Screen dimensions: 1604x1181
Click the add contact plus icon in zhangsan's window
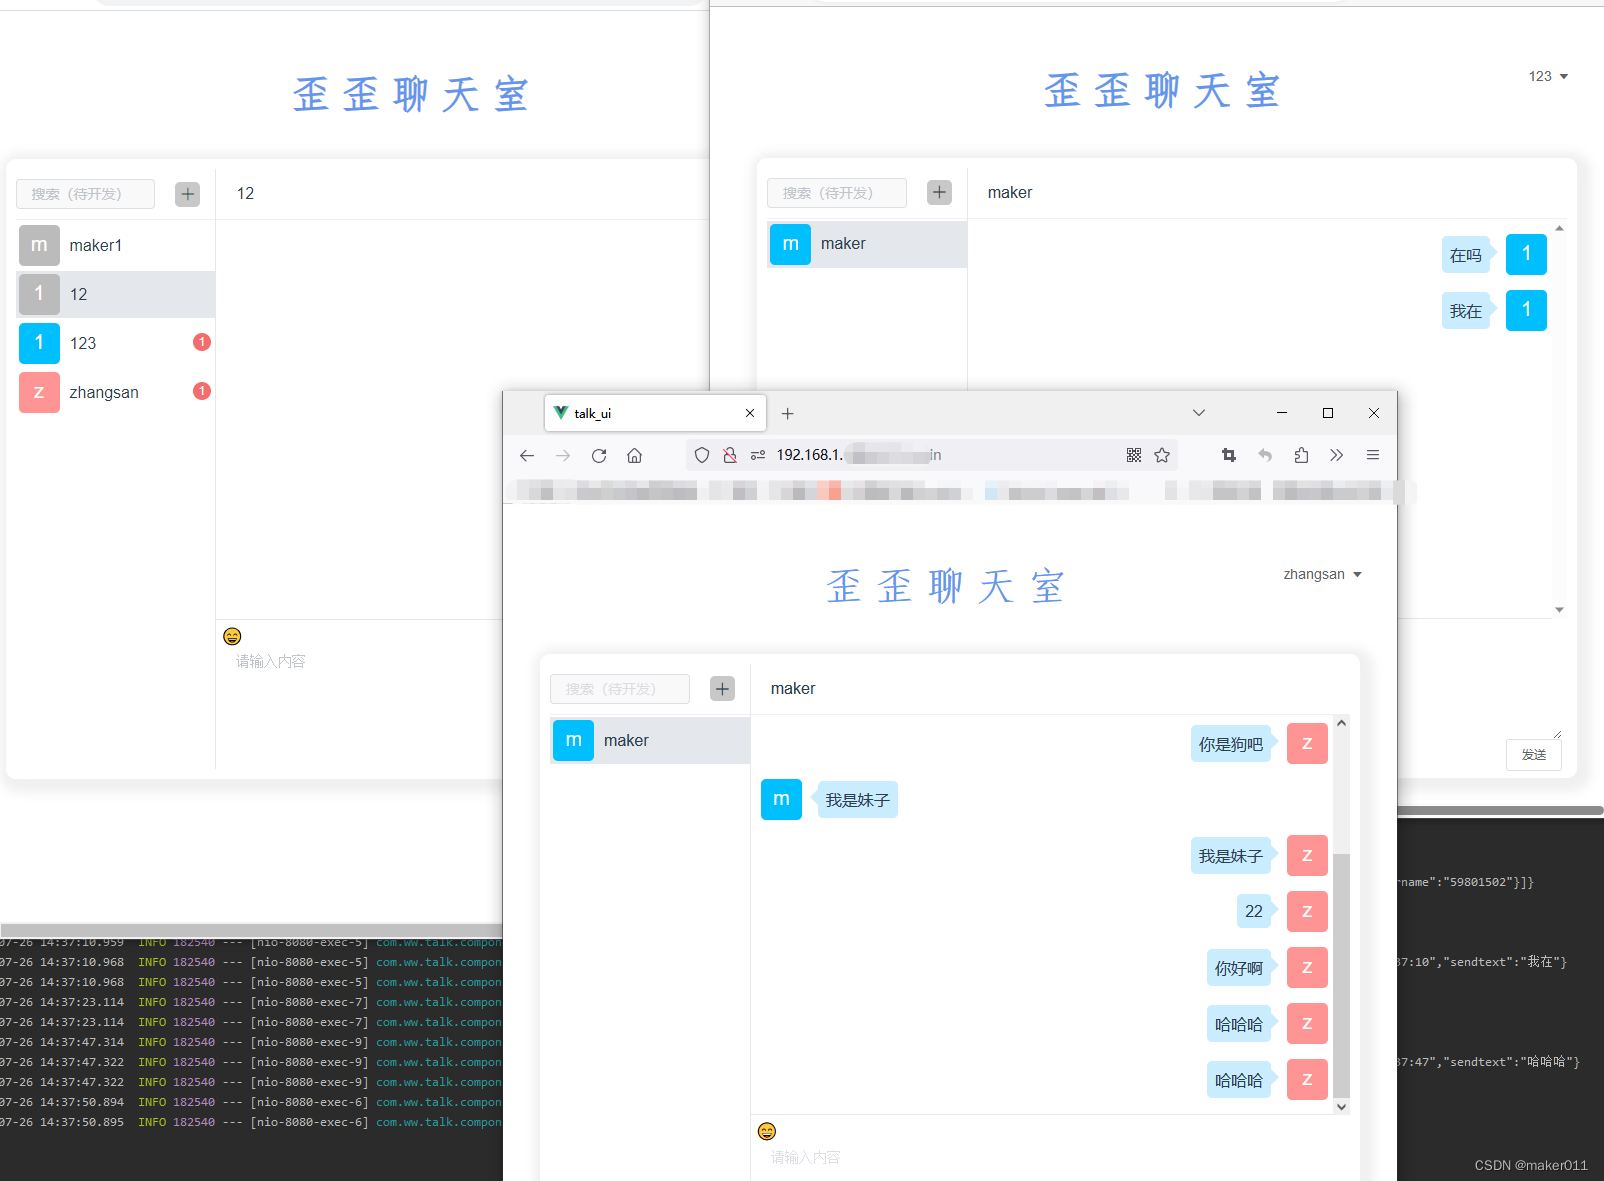click(722, 688)
